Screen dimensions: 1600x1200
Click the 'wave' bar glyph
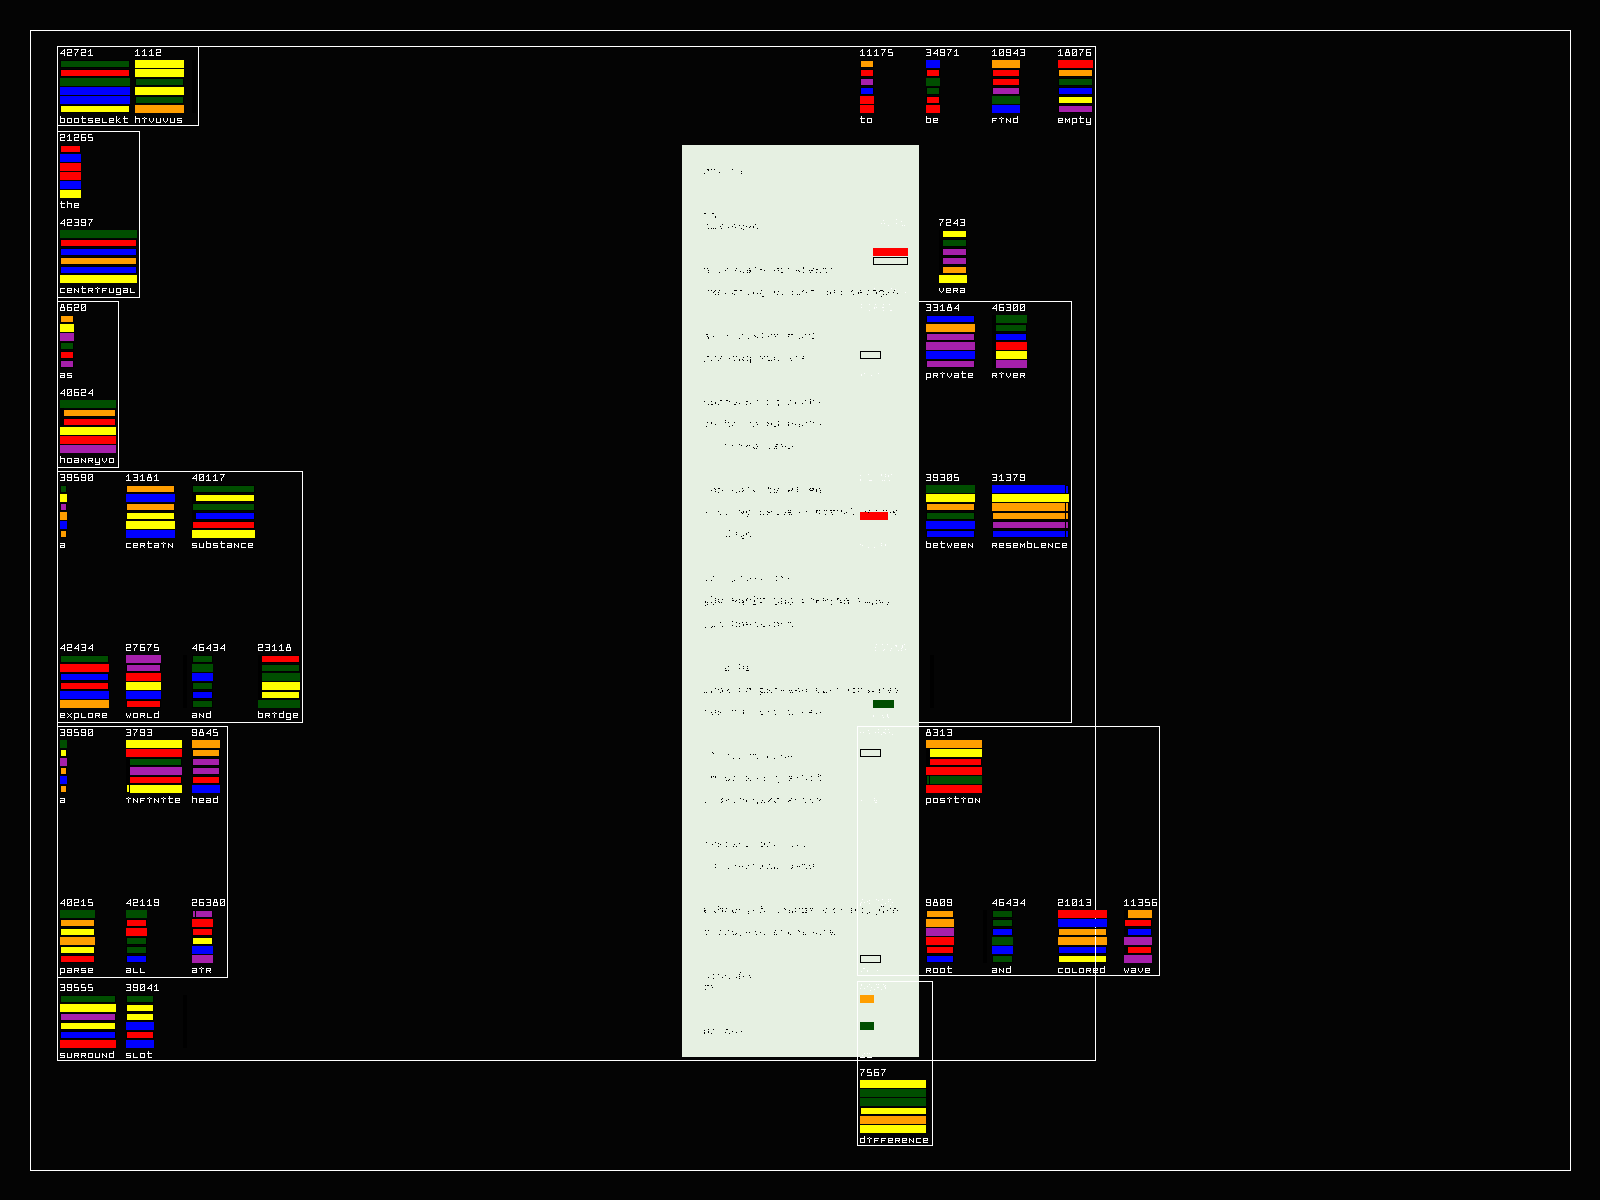tap(1138, 936)
